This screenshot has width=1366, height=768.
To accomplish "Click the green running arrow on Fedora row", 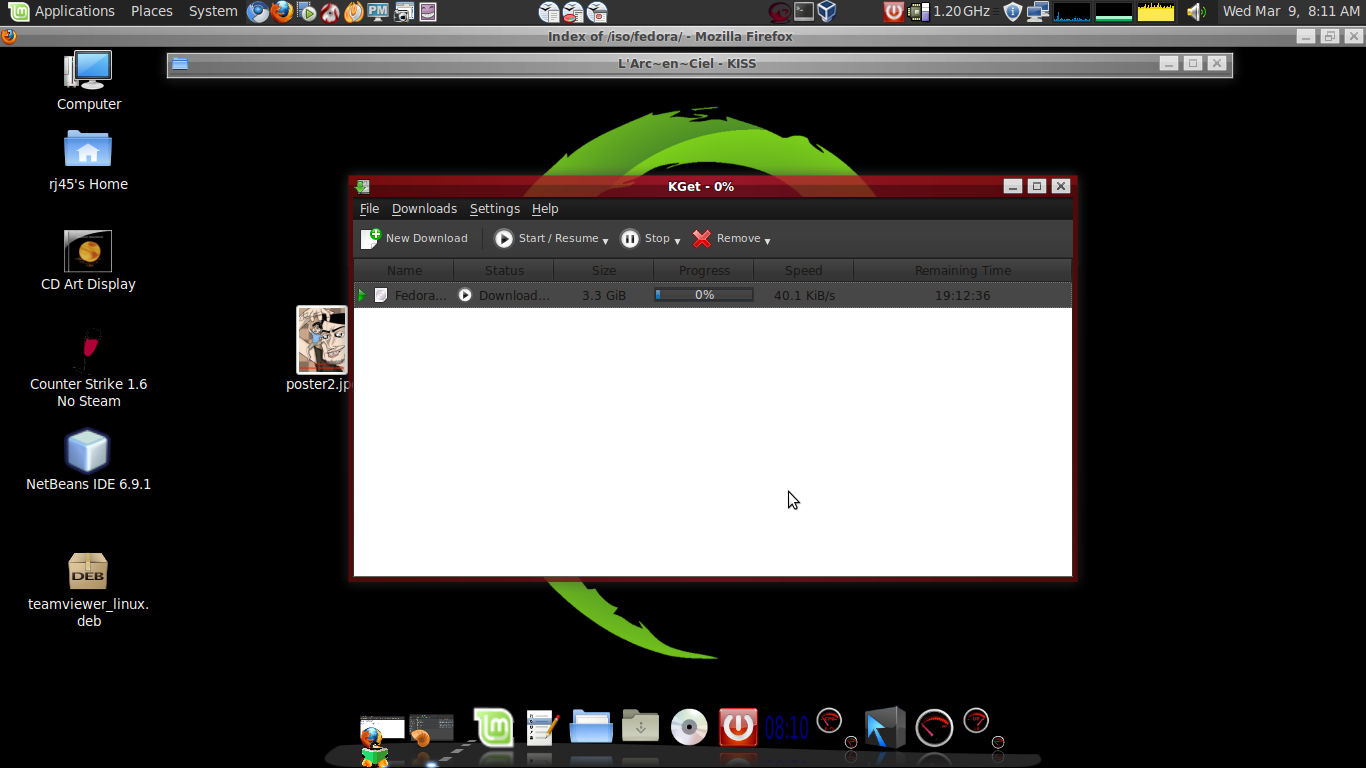I will (x=362, y=295).
